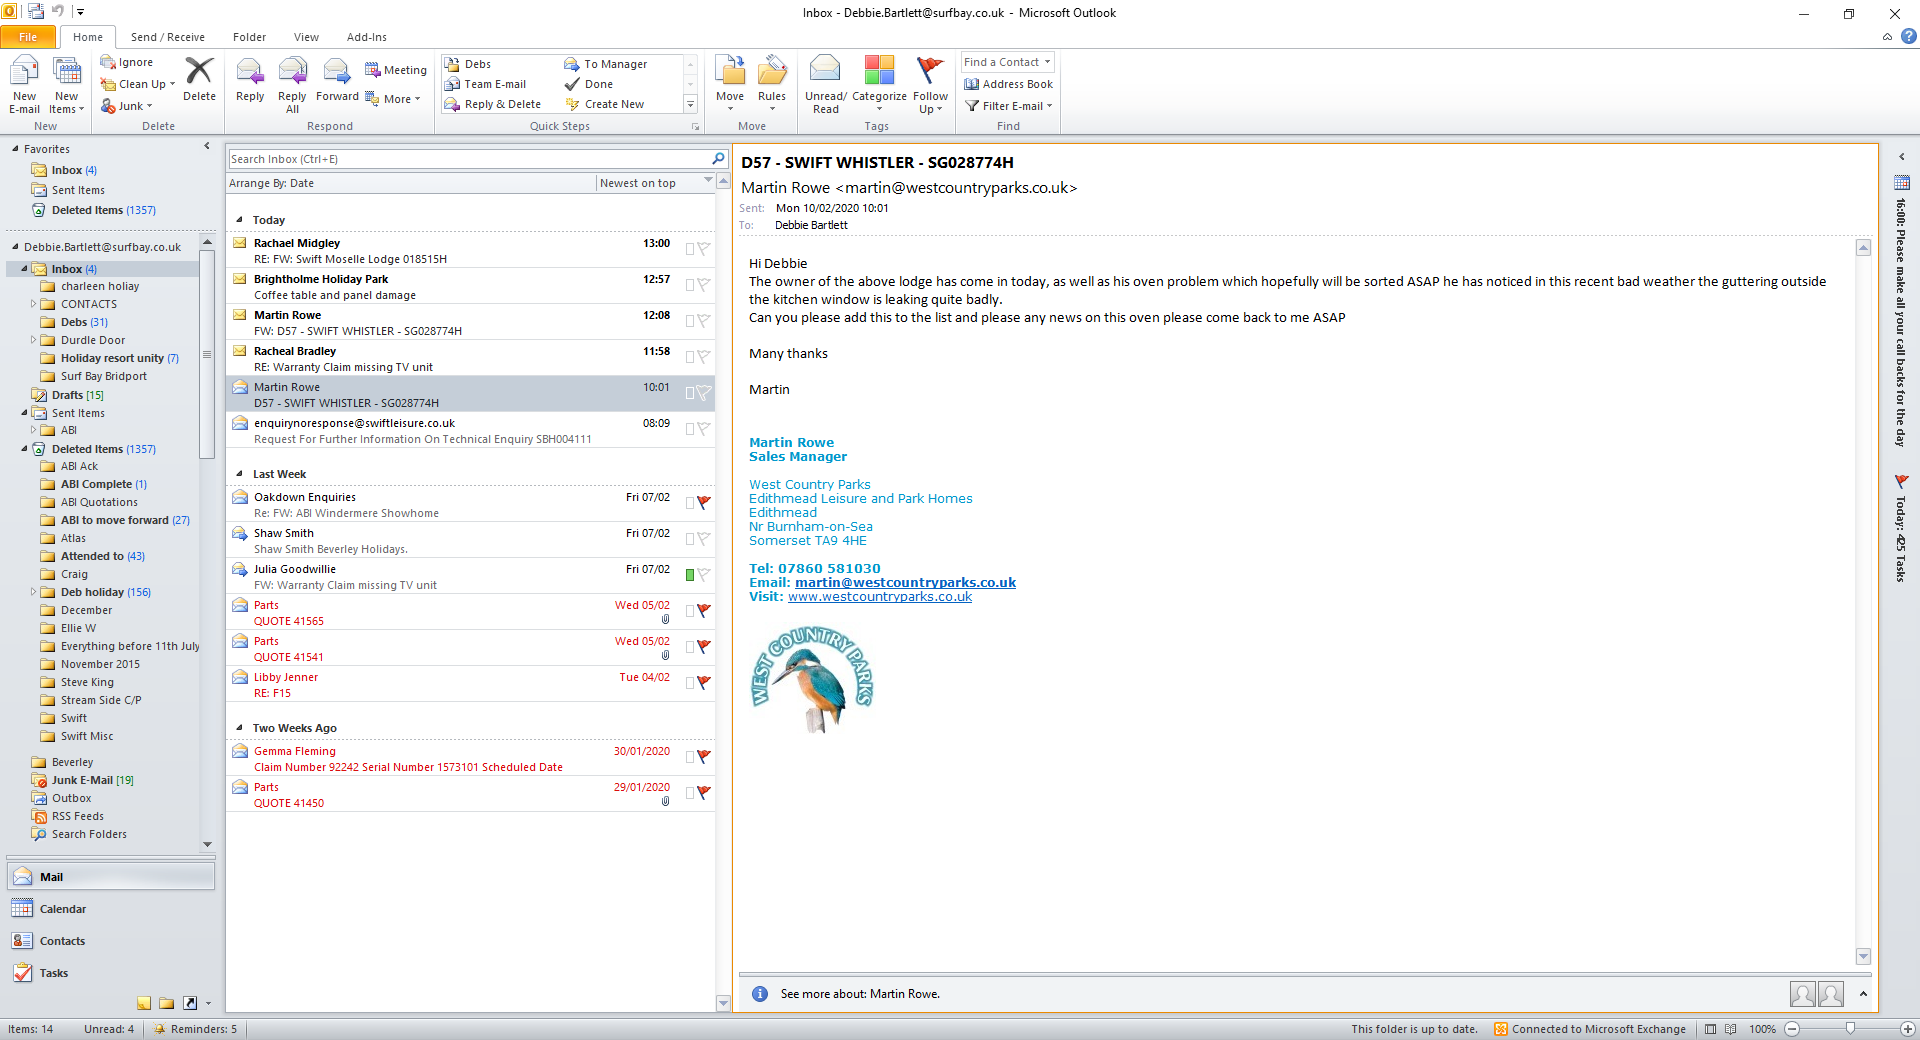The image size is (1920, 1040).
Task: Clear the red flag on Gemma Fleming email
Action: pyautogui.click(x=704, y=757)
